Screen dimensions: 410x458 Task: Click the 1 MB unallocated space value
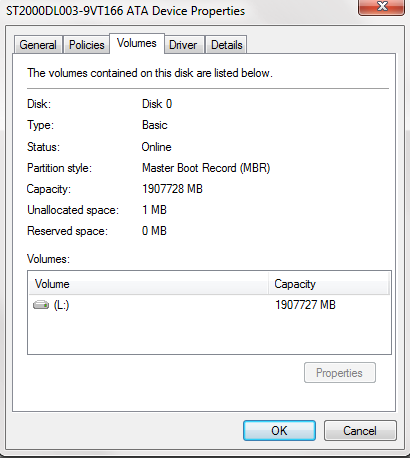[154, 210]
